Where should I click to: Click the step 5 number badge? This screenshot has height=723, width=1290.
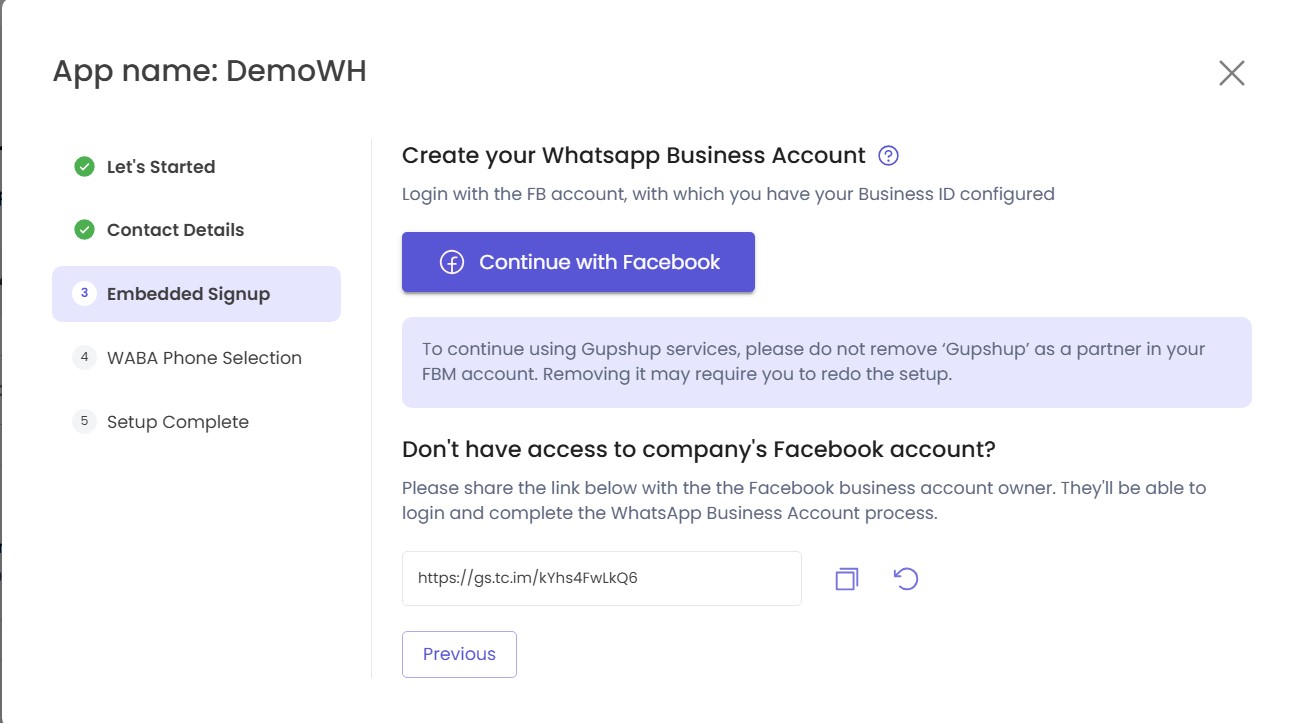pos(84,422)
